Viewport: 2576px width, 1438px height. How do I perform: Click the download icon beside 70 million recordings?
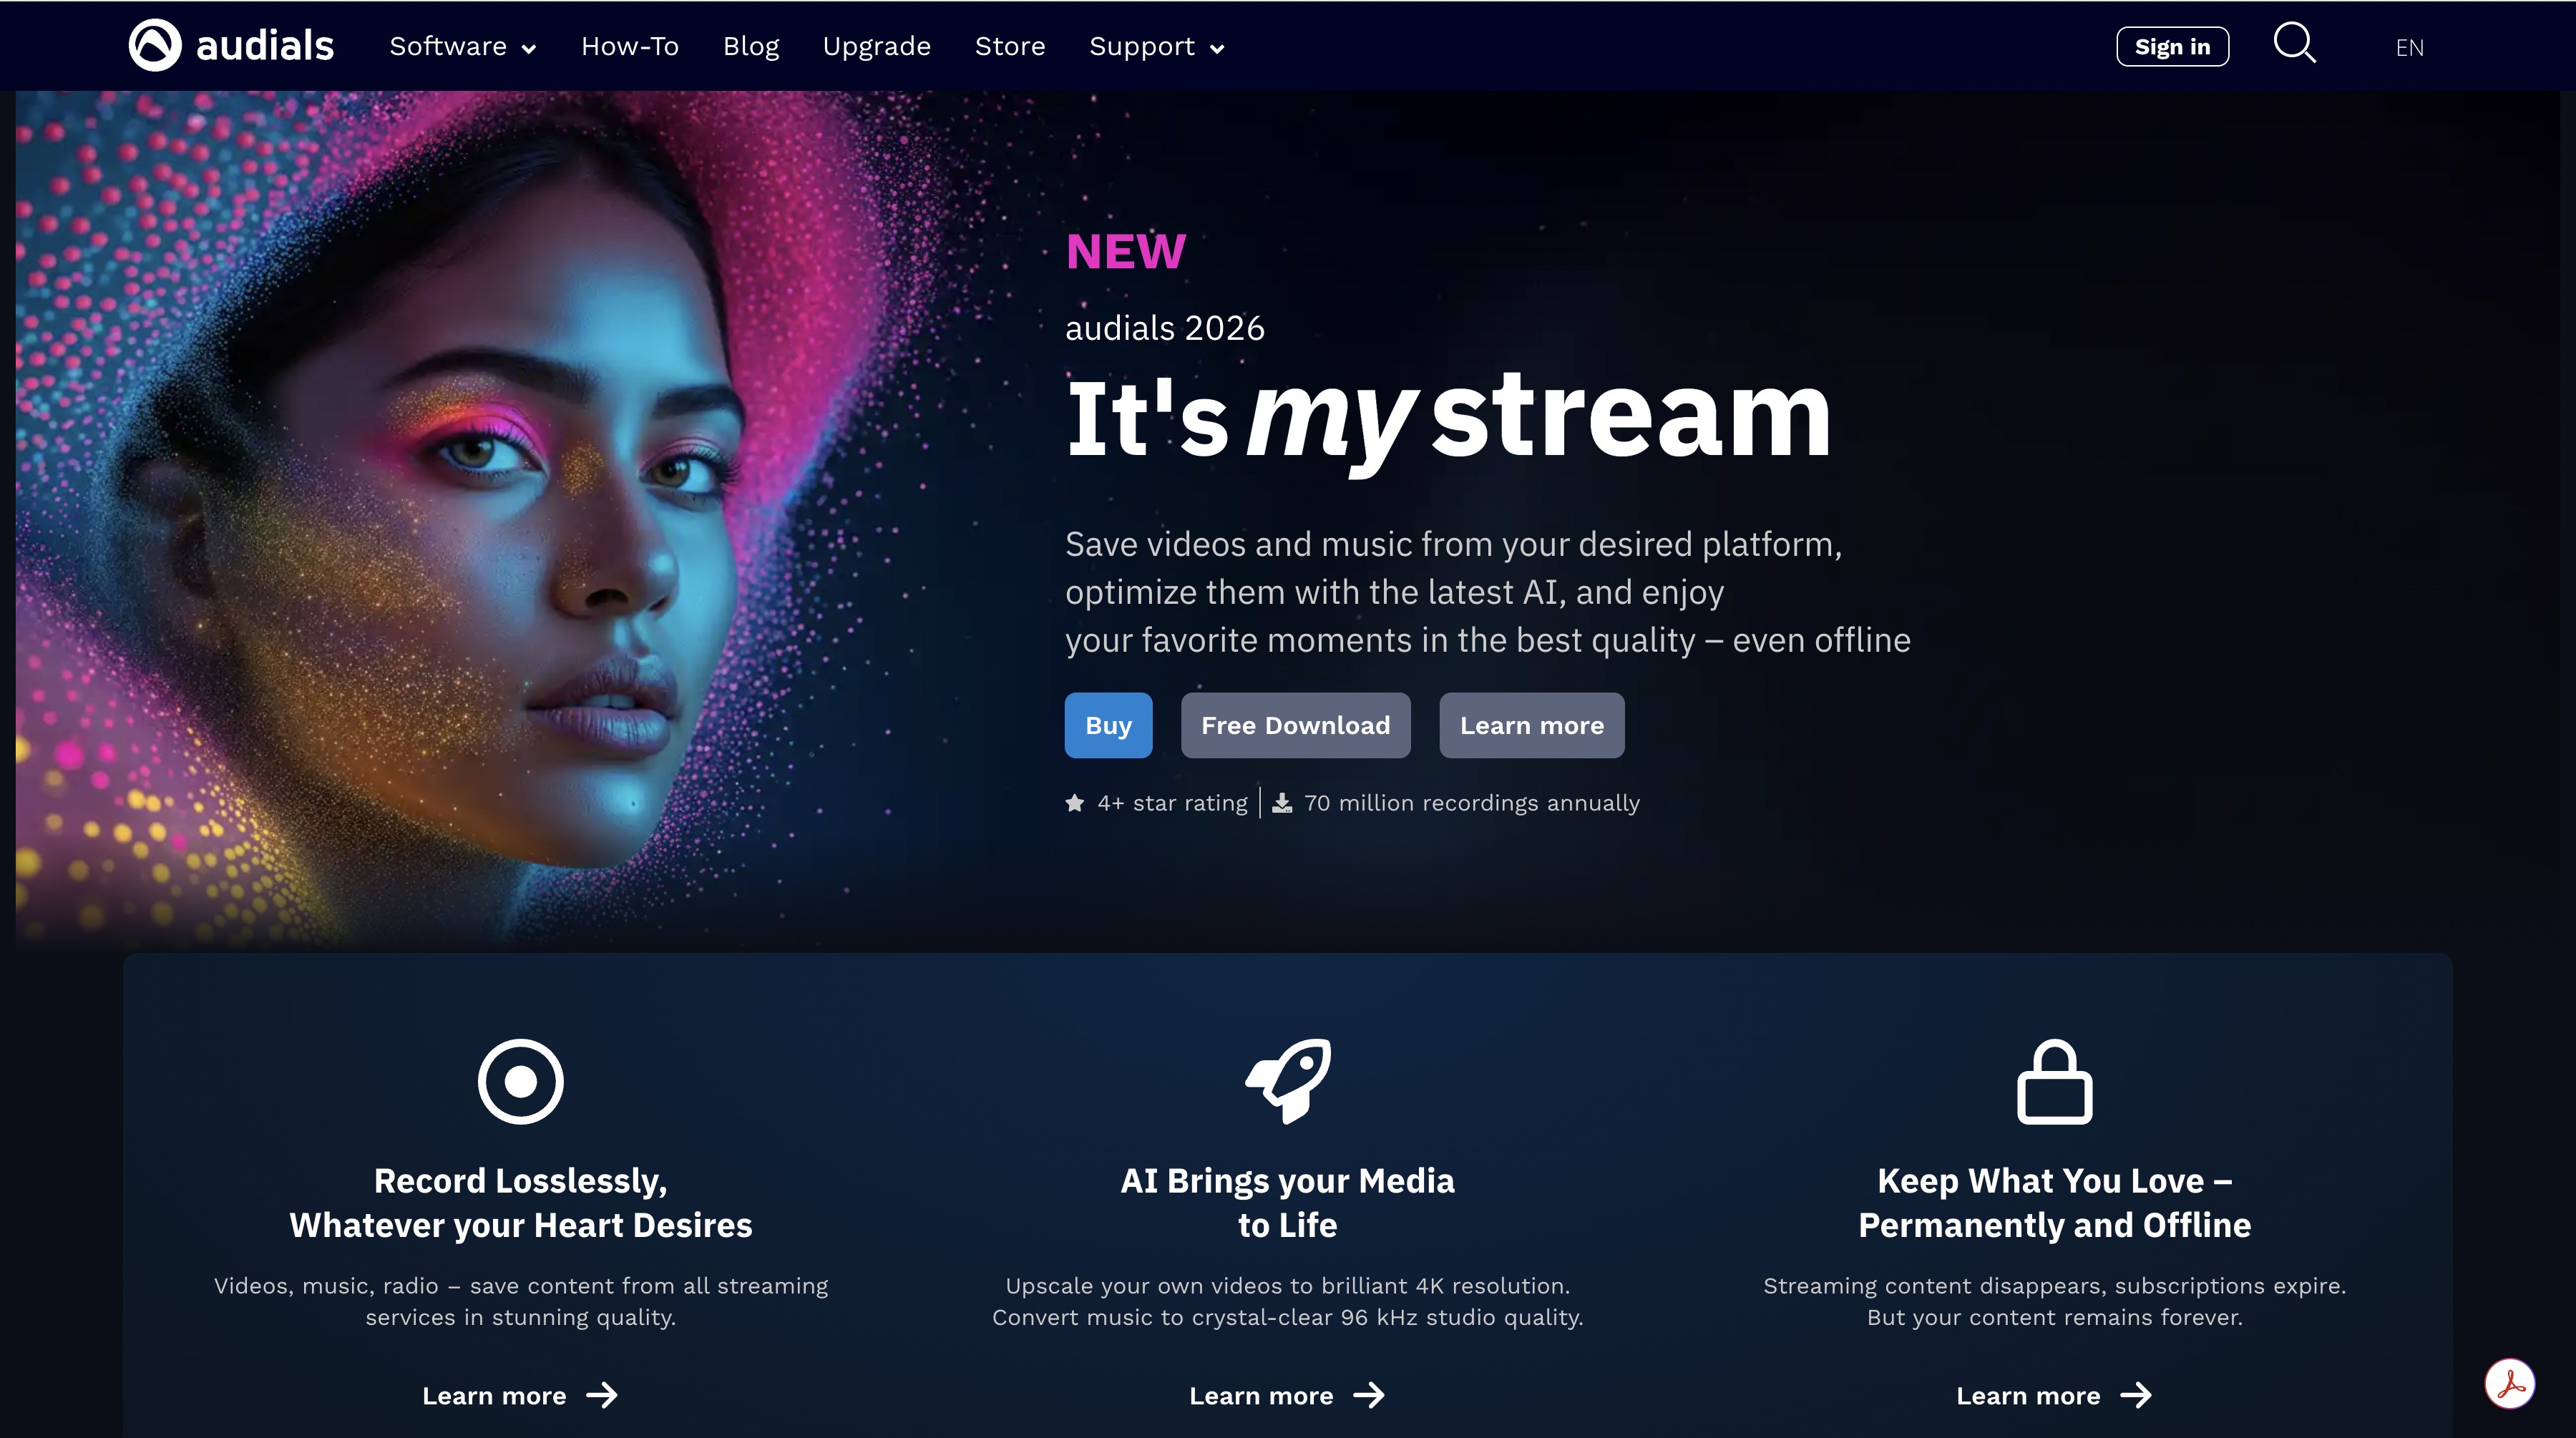(1282, 801)
